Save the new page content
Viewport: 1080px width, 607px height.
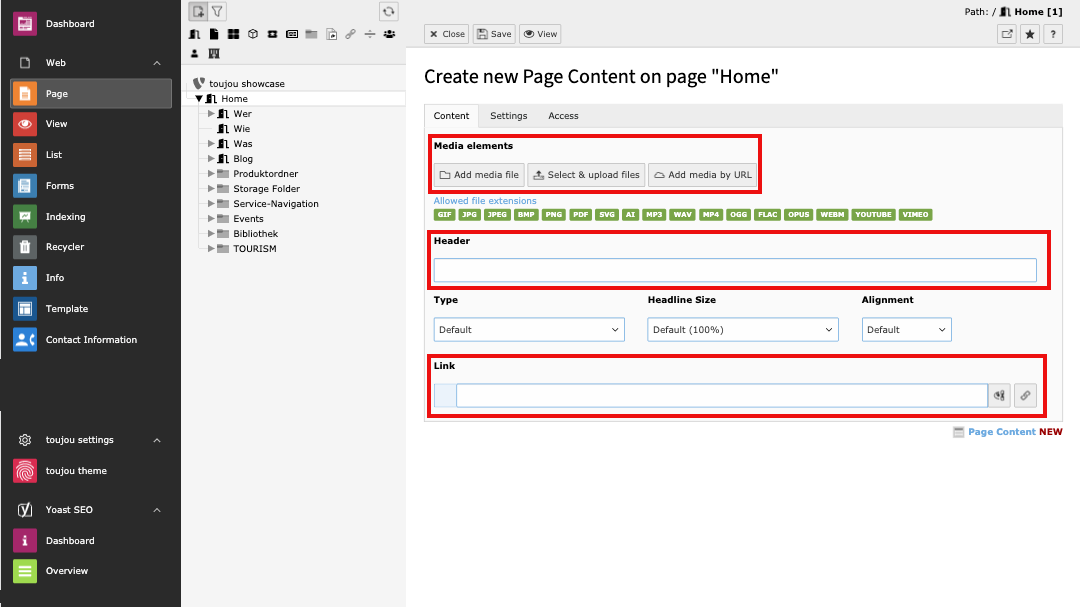click(494, 34)
